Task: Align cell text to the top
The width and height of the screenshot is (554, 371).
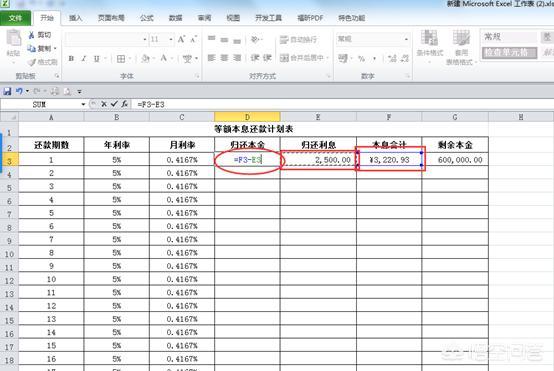Action: coord(211,39)
